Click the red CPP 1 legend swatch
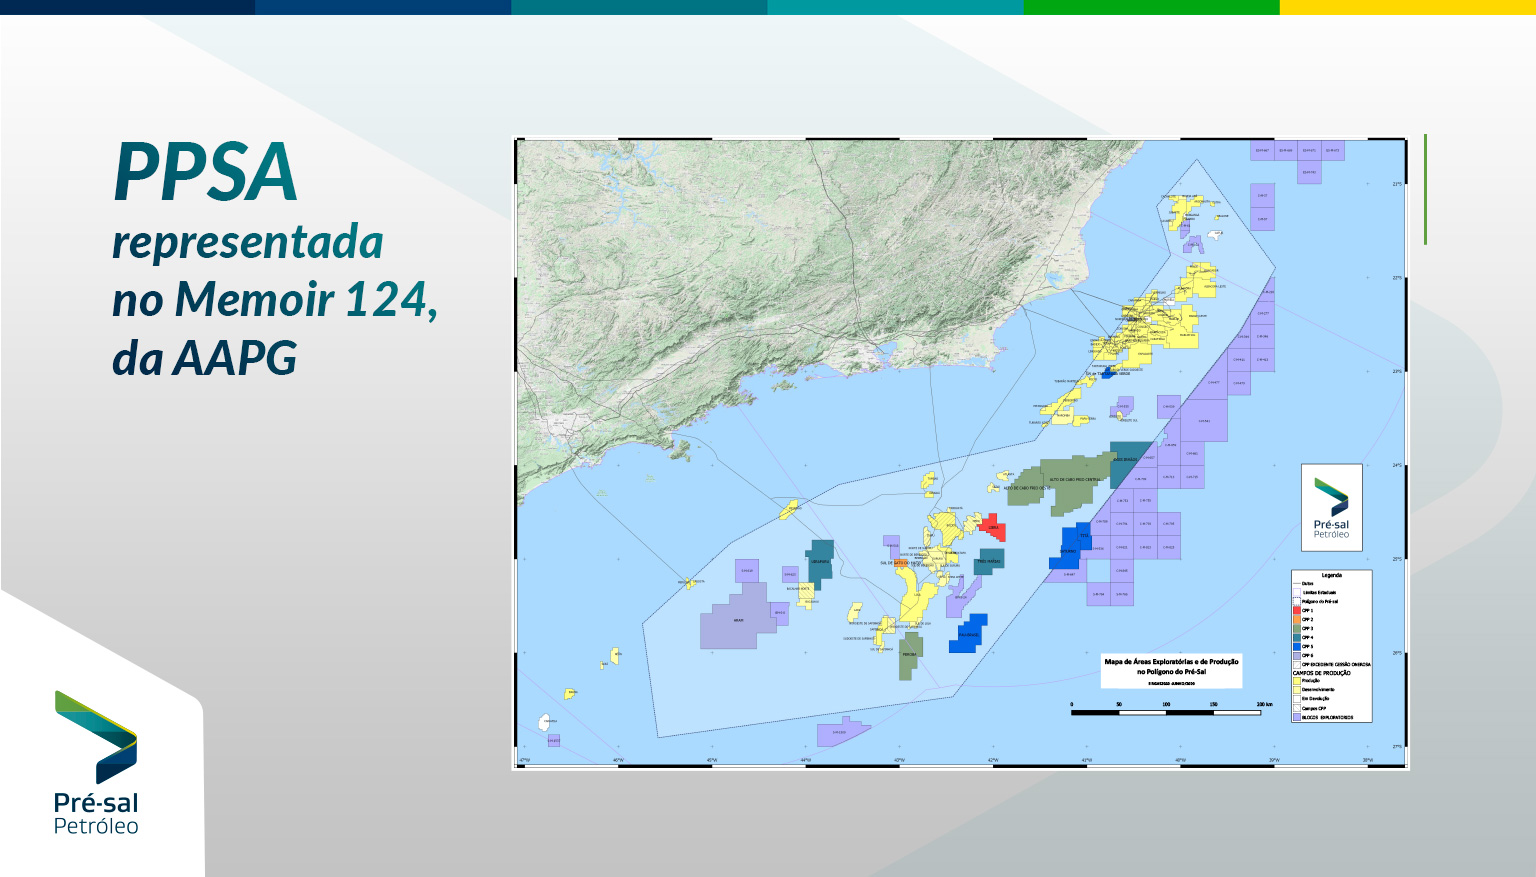Image resolution: width=1536 pixels, height=877 pixels. (1296, 610)
